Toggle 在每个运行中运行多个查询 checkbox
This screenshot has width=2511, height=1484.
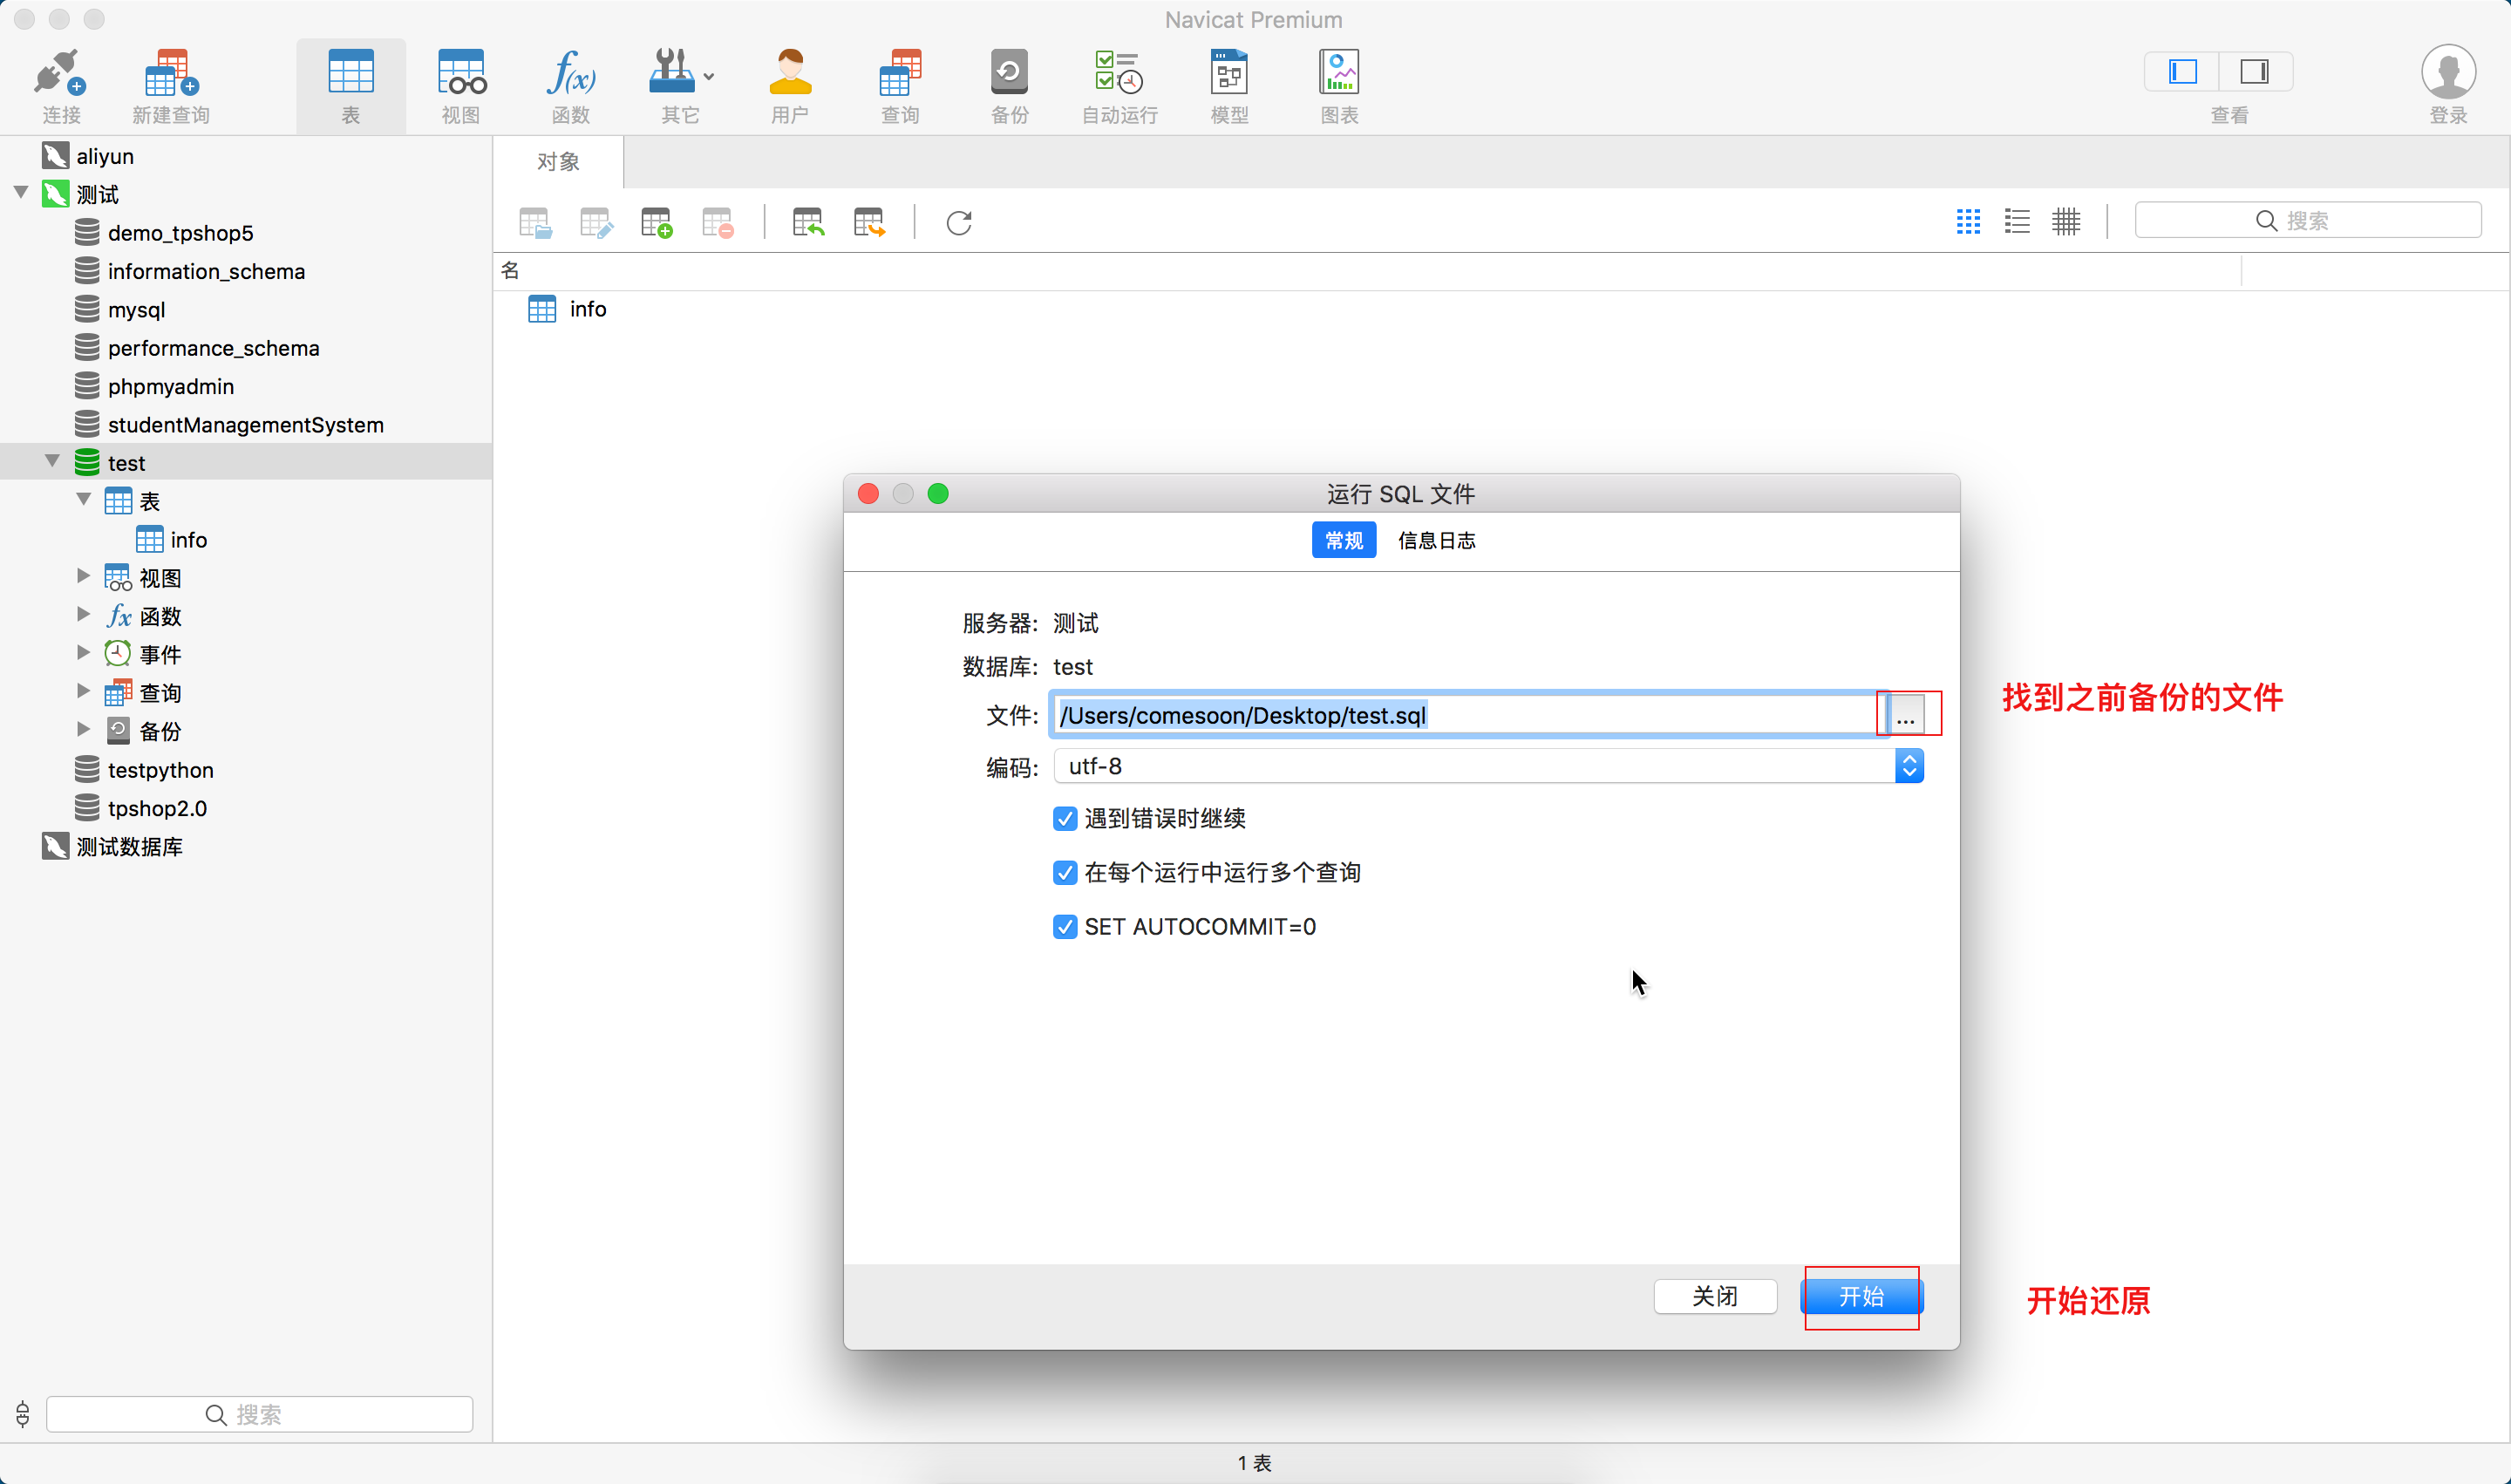(1064, 873)
